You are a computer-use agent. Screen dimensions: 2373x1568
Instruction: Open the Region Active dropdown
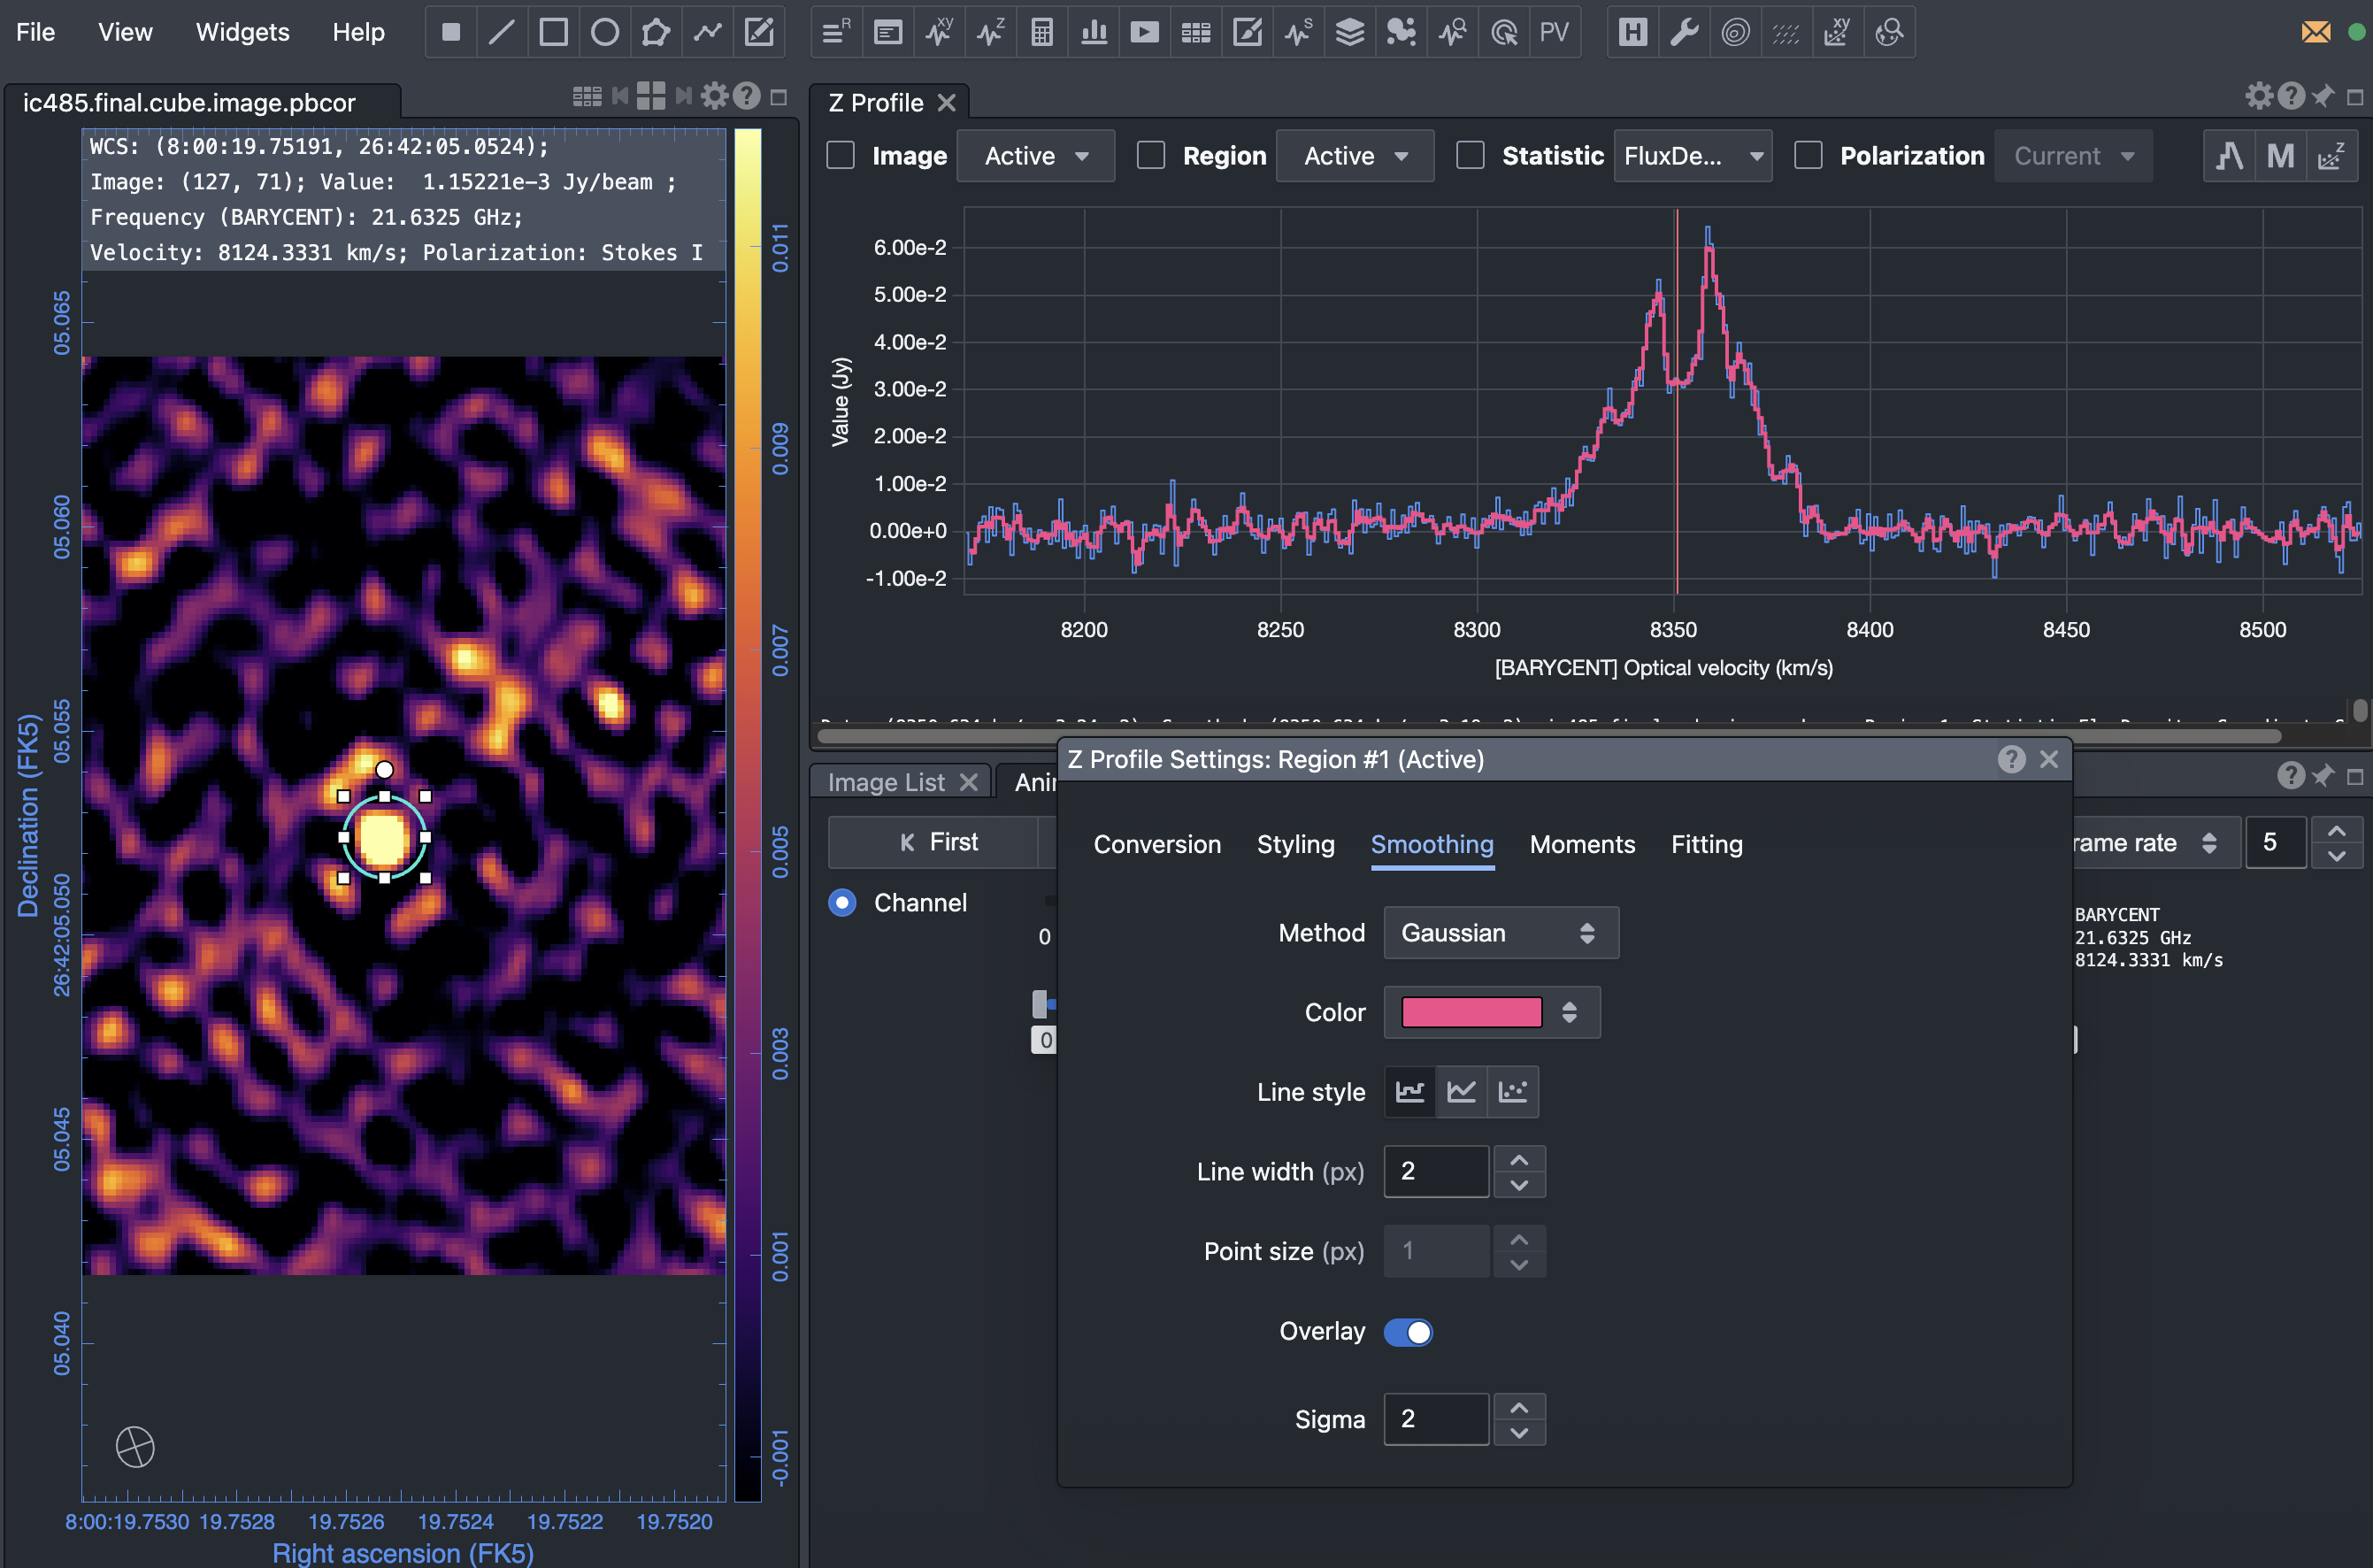(1355, 156)
